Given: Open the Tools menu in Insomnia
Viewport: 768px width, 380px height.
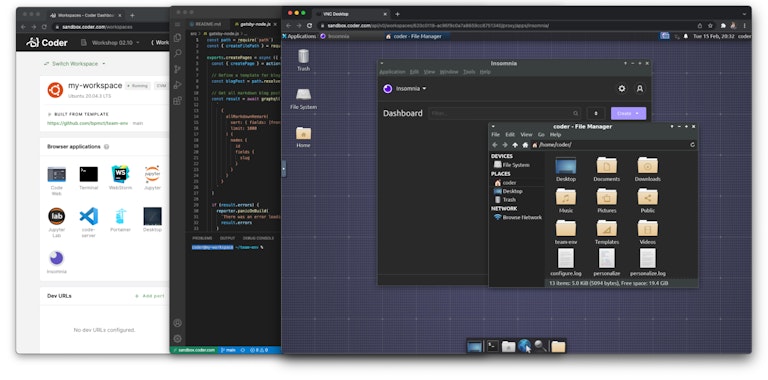Looking at the screenshot, I should (x=469, y=72).
